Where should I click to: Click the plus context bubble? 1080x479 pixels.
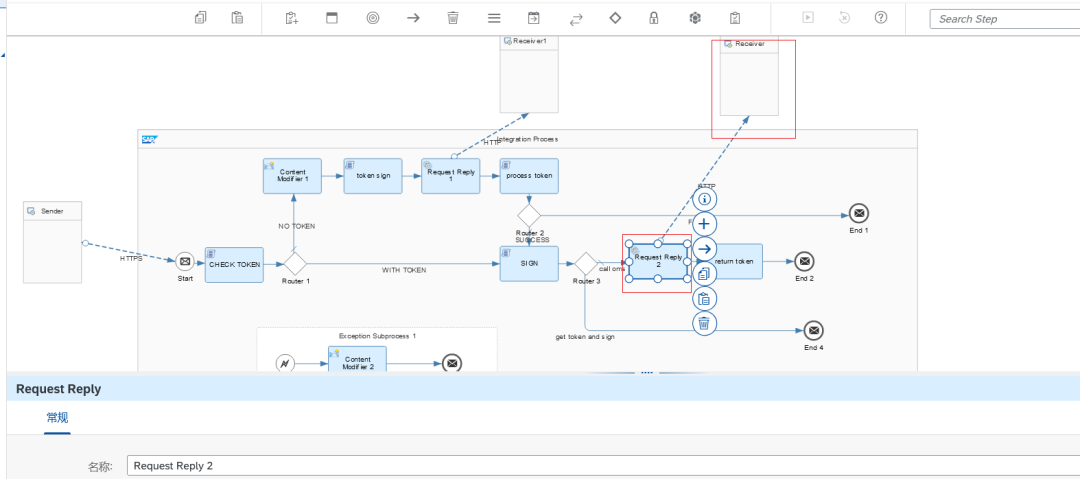point(704,224)
